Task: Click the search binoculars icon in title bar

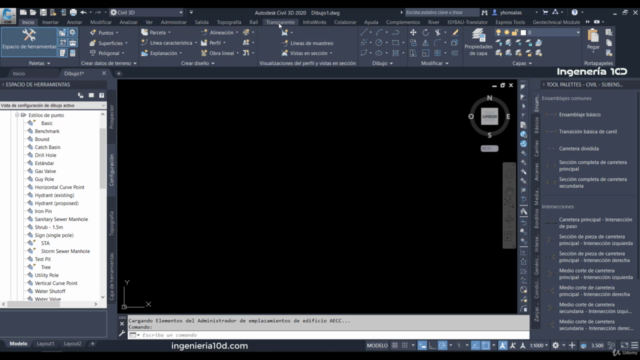Action: (x=484, y=13)
